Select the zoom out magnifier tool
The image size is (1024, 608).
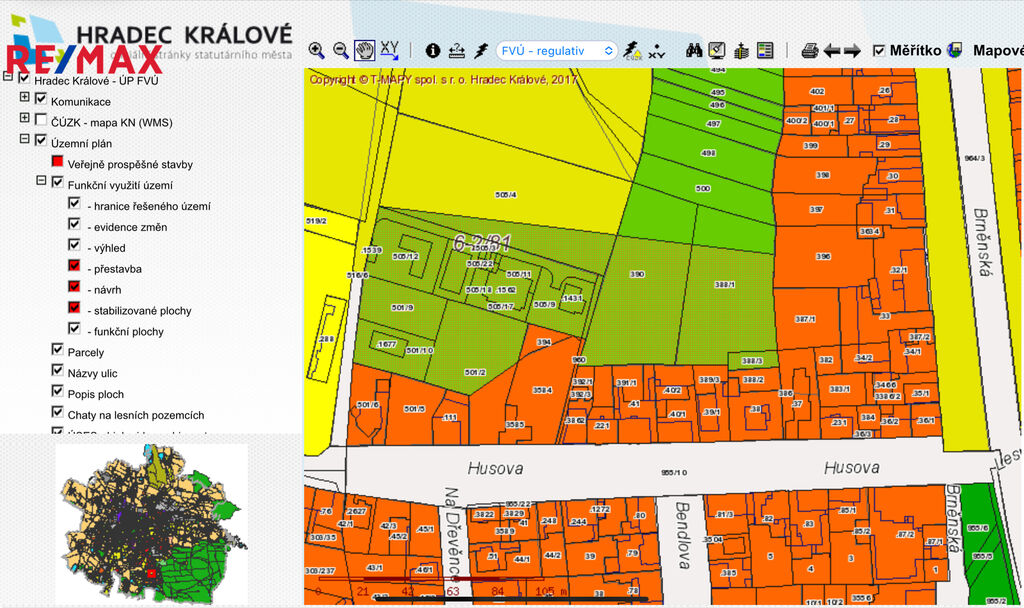coord(341,50)
